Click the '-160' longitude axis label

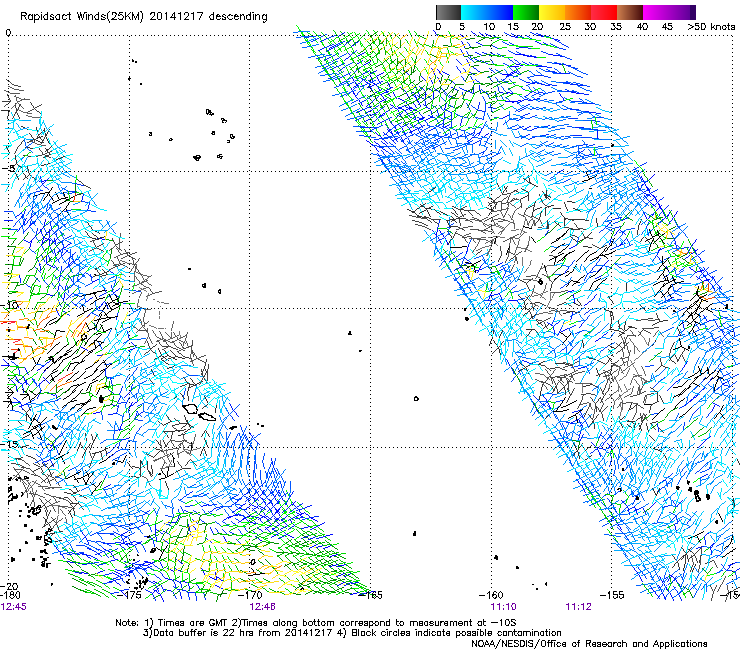(x=491, y=595)
